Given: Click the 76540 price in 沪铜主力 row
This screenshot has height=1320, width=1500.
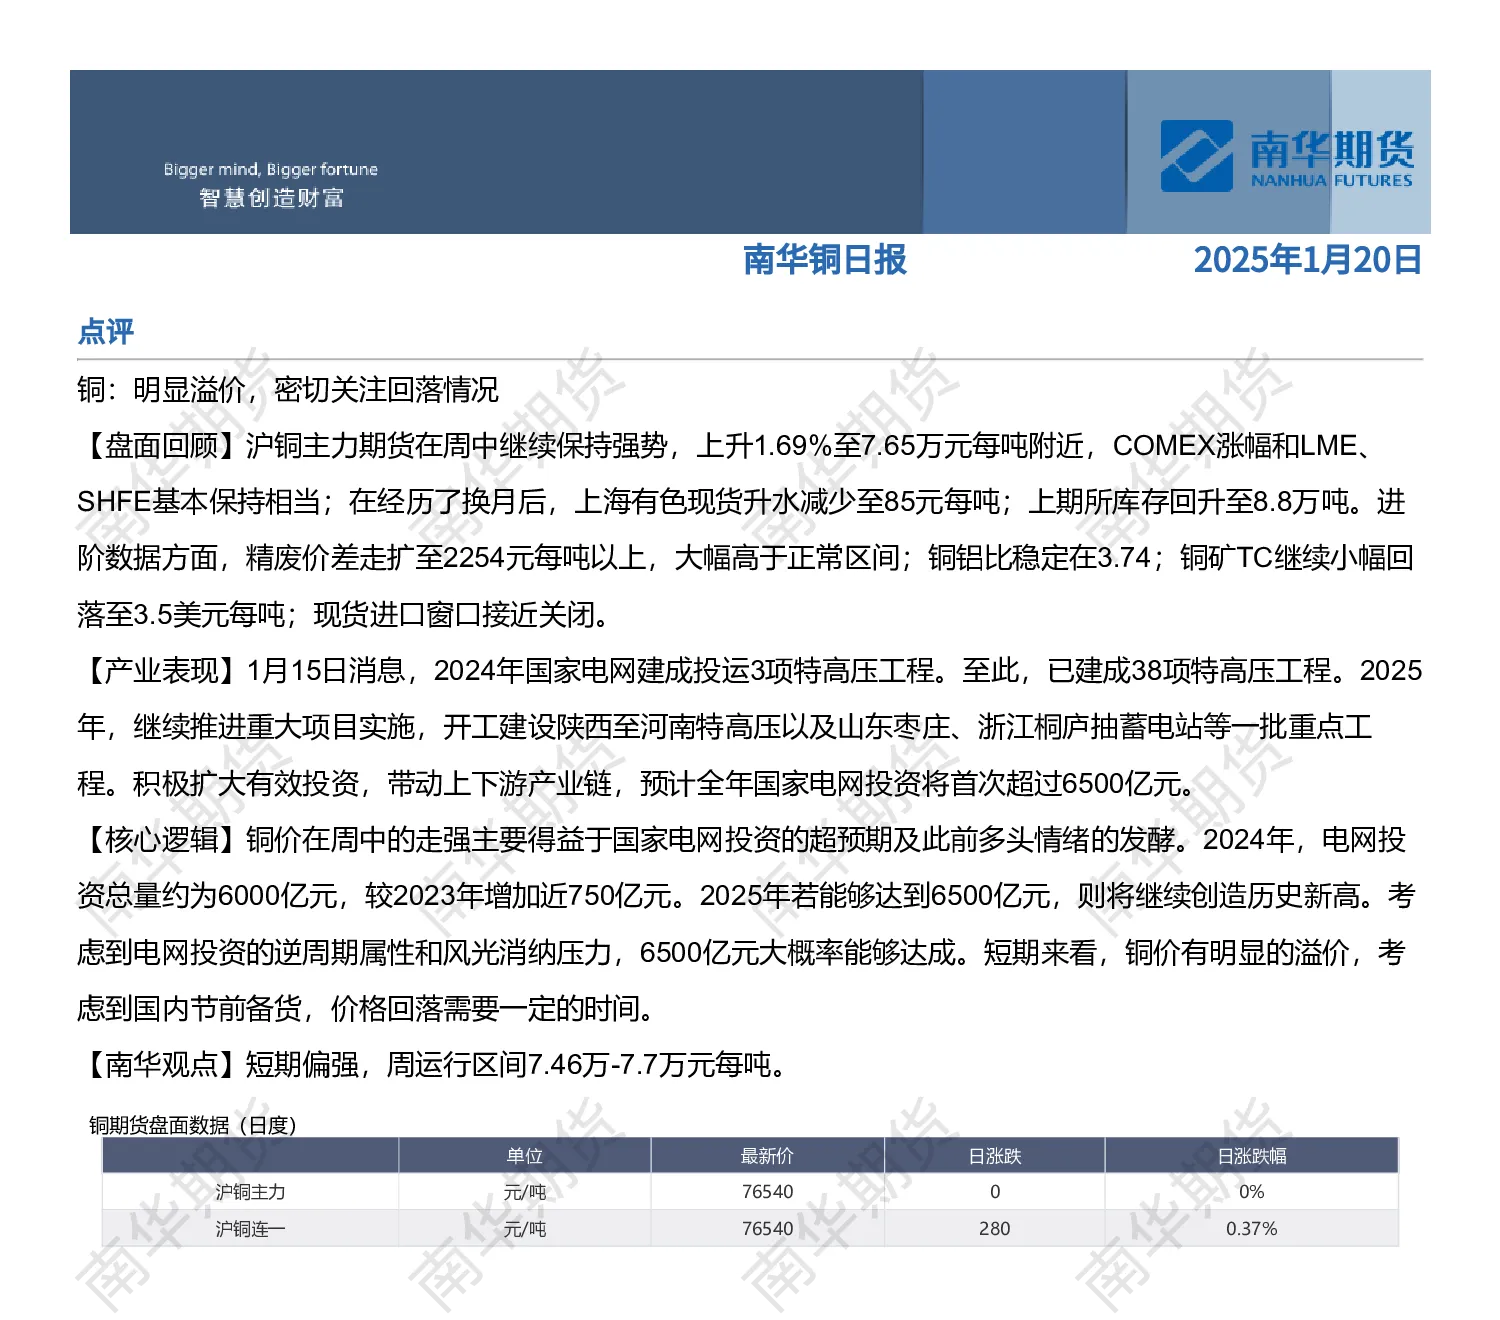Looking at the screenshot, I should [x=767, y=1192].
